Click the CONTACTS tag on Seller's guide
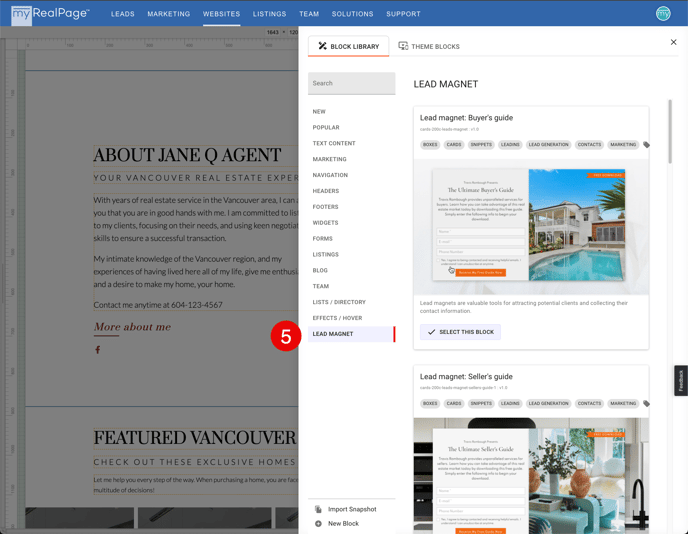Image resolution: width=688 pixels, height=534 pixels. [589, 404]
